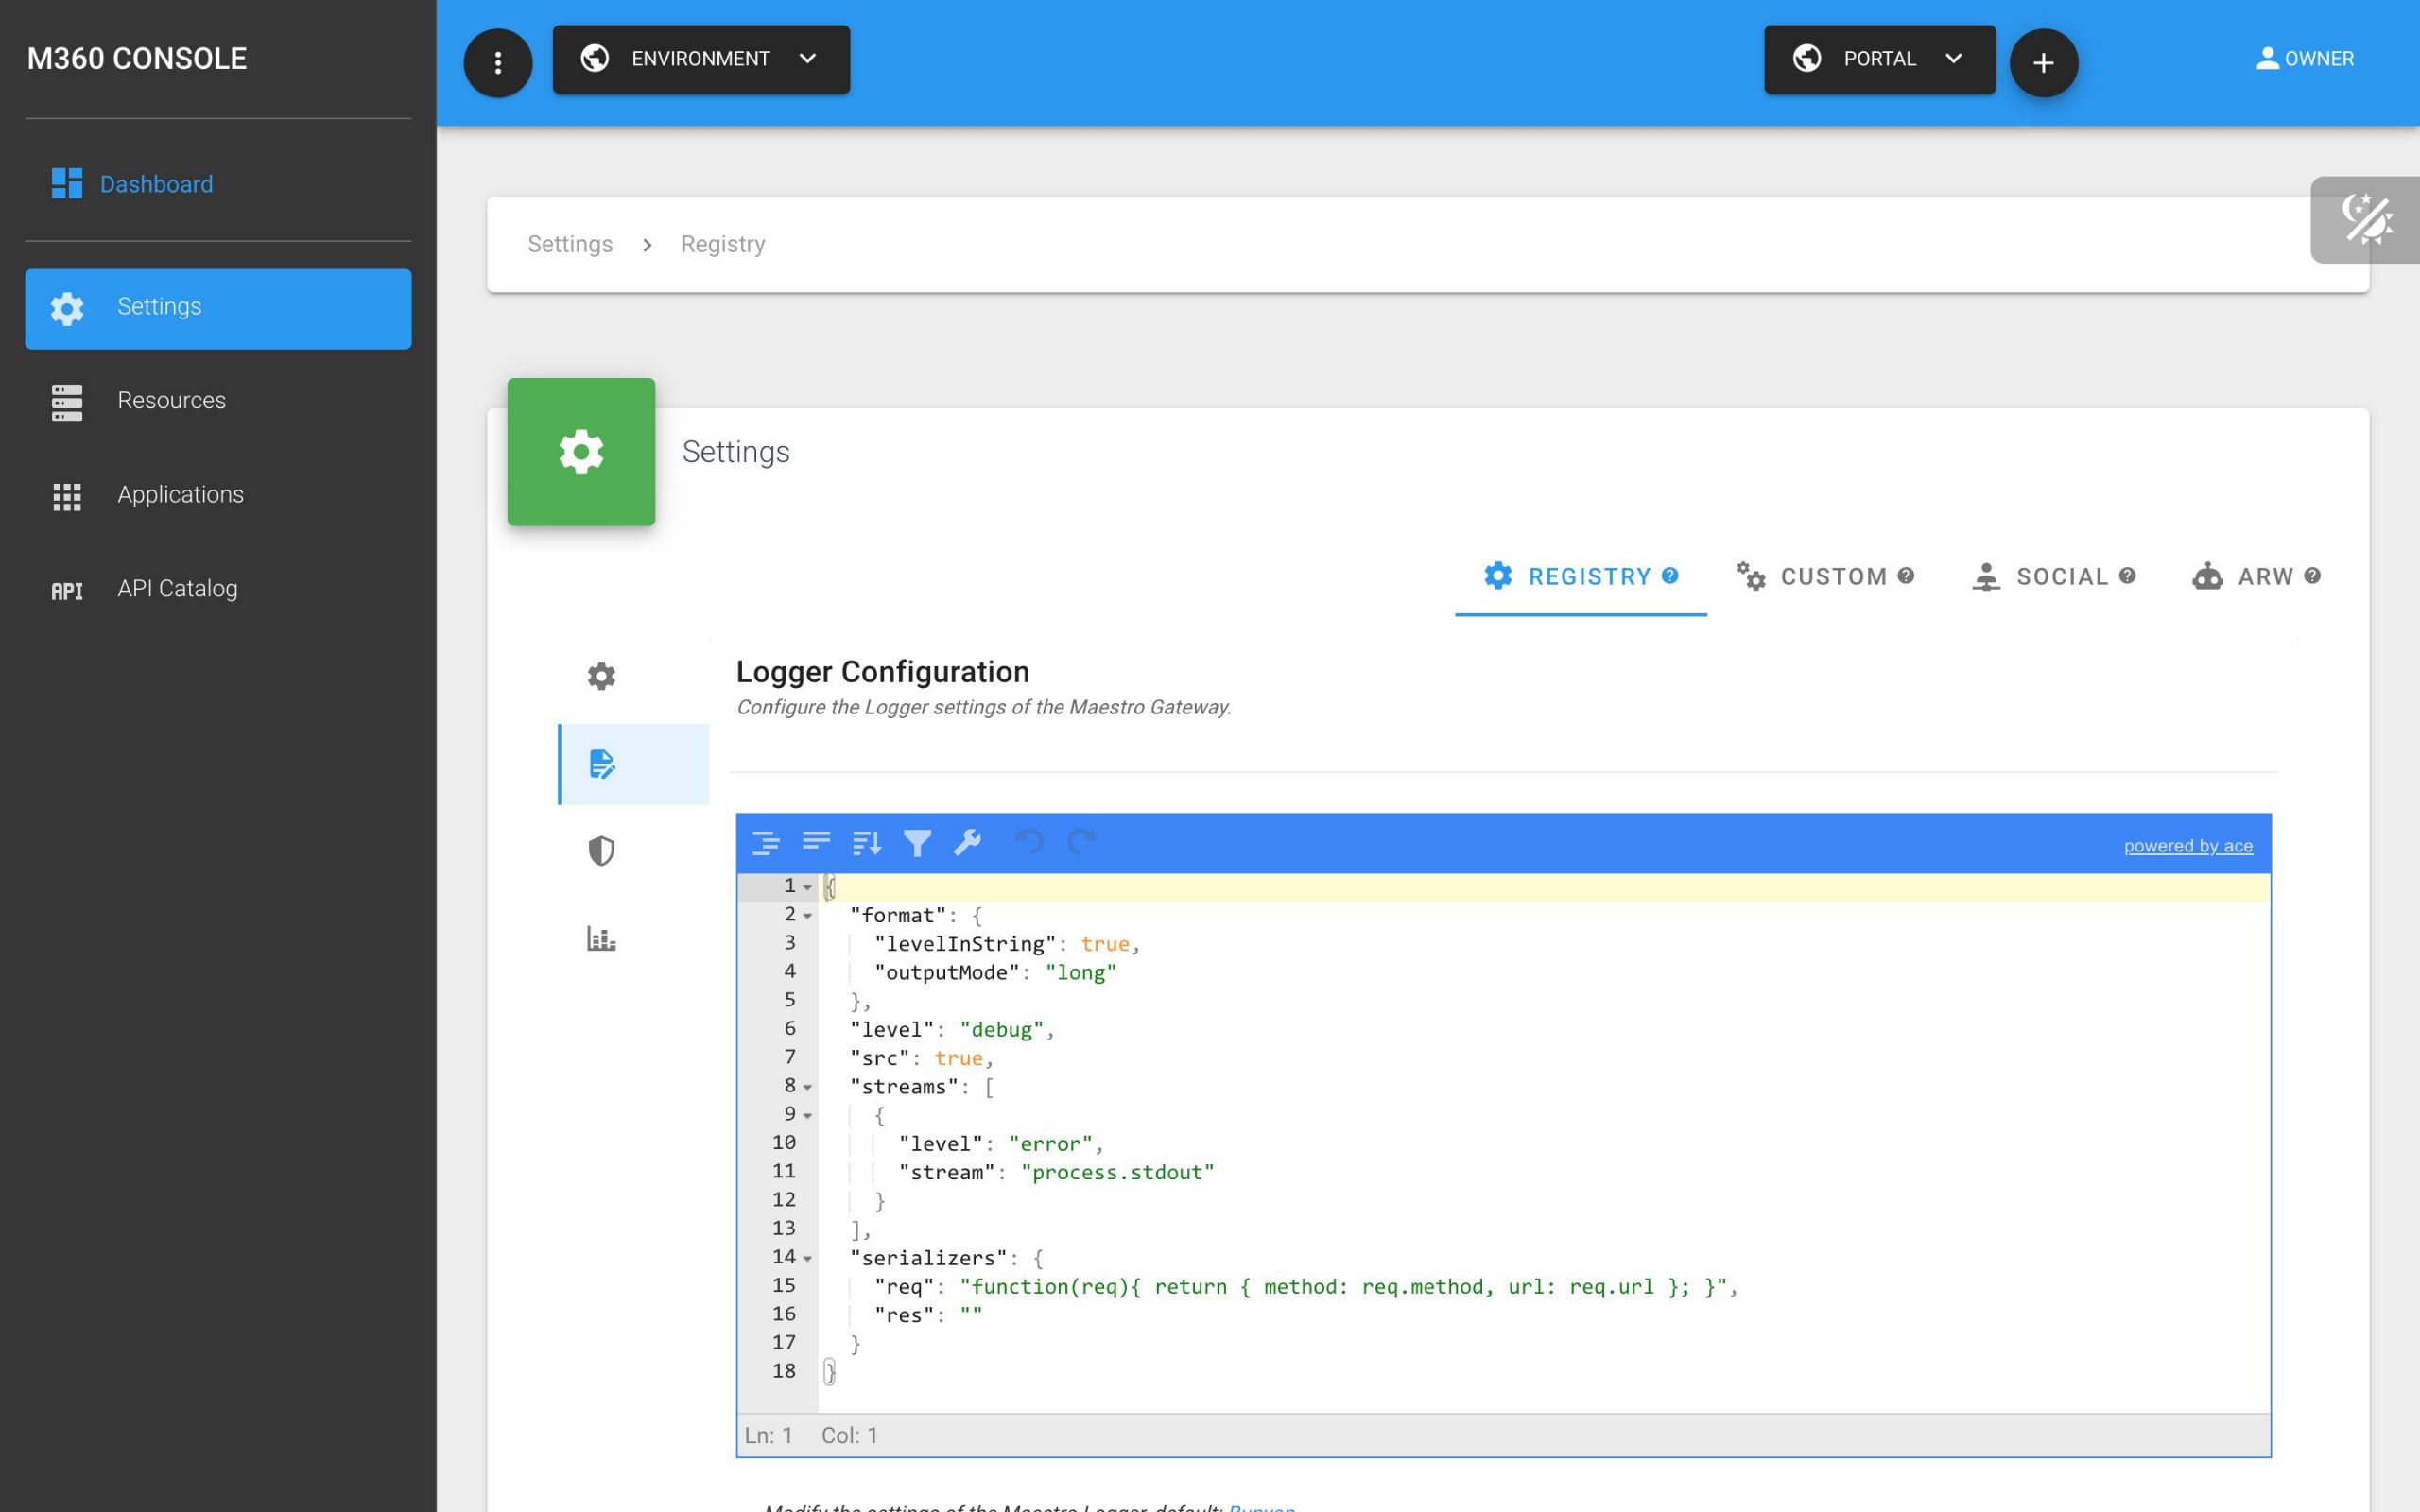Switch to the CUSTOM tab
The image size is (2420, 1512).
tap(1825, 577)
